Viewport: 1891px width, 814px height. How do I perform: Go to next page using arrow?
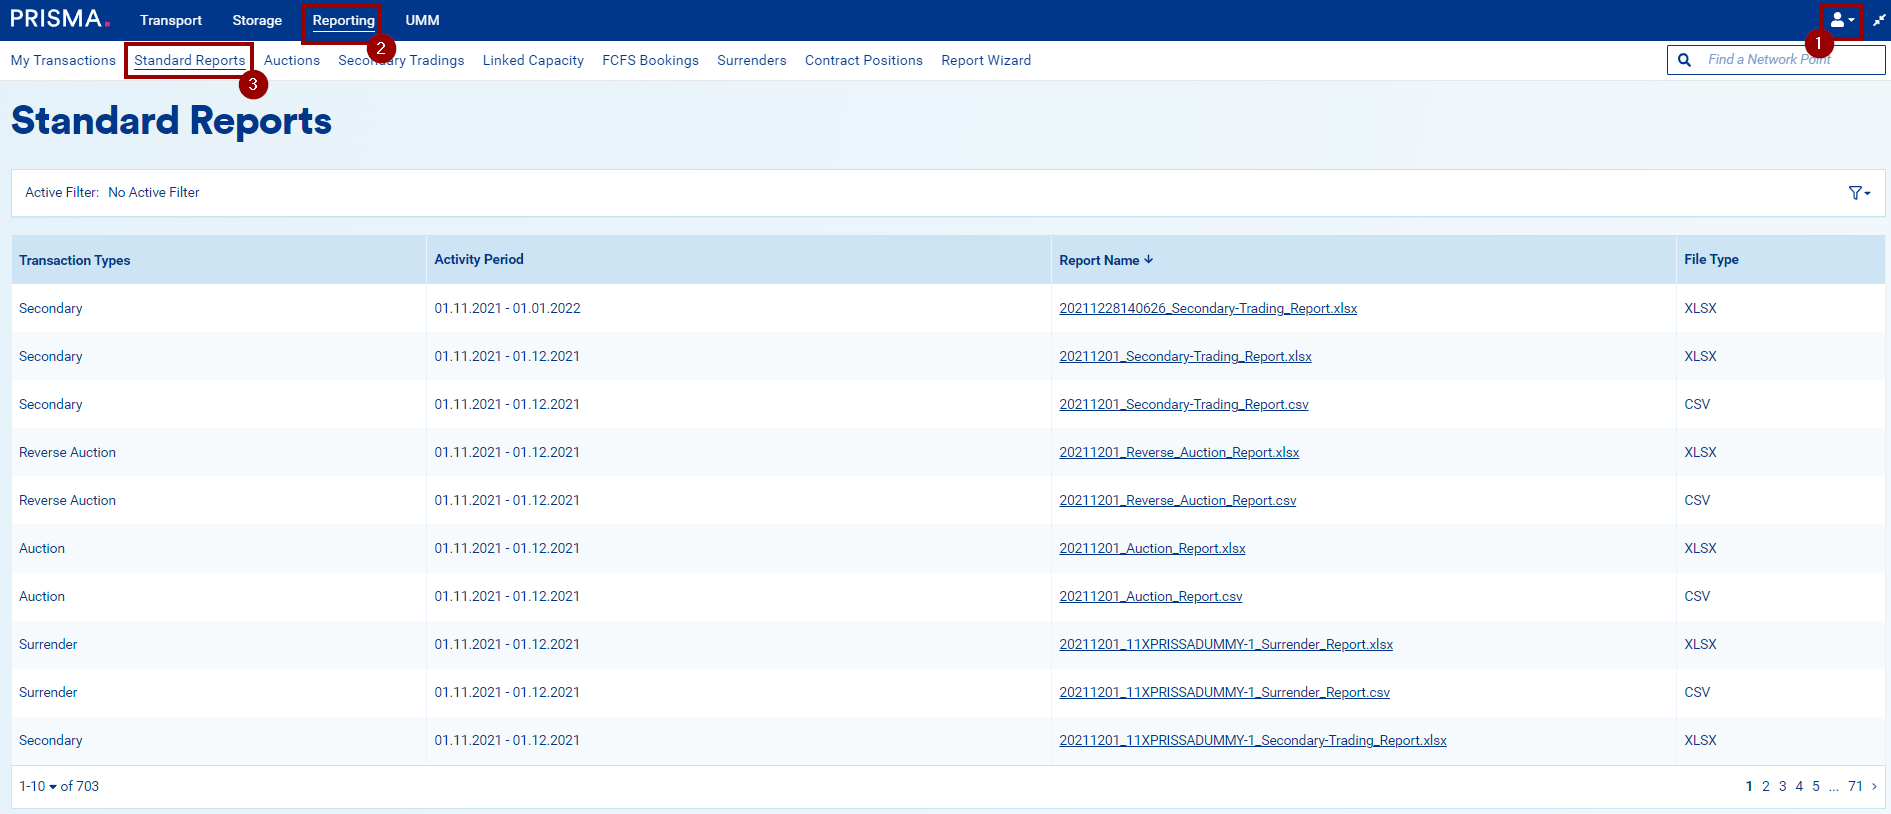1874,786
